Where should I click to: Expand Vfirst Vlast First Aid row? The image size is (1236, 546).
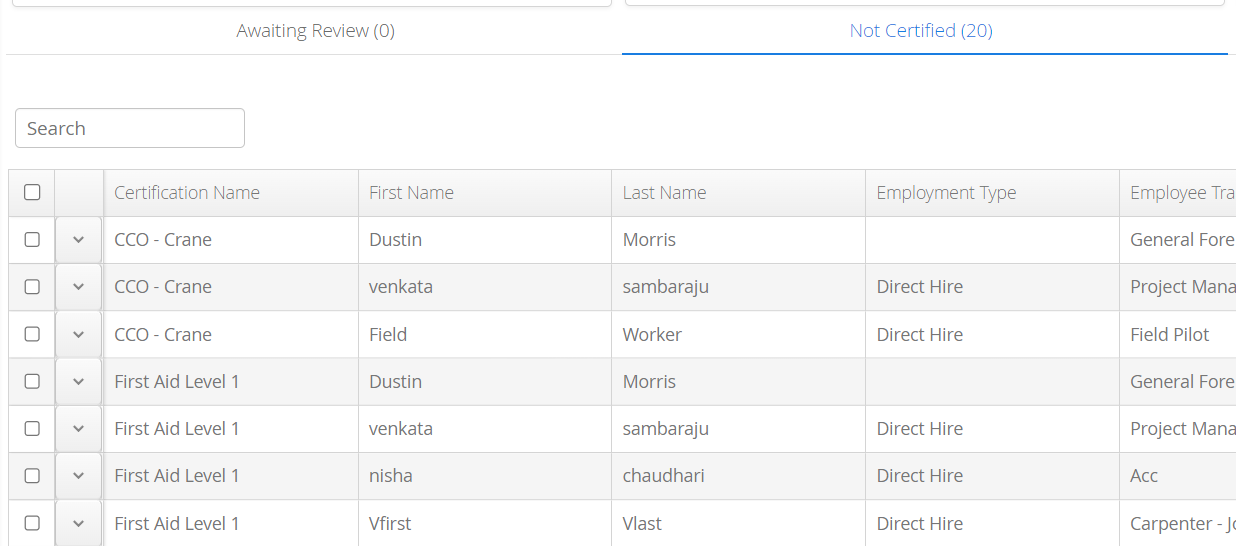click(79, 523)
